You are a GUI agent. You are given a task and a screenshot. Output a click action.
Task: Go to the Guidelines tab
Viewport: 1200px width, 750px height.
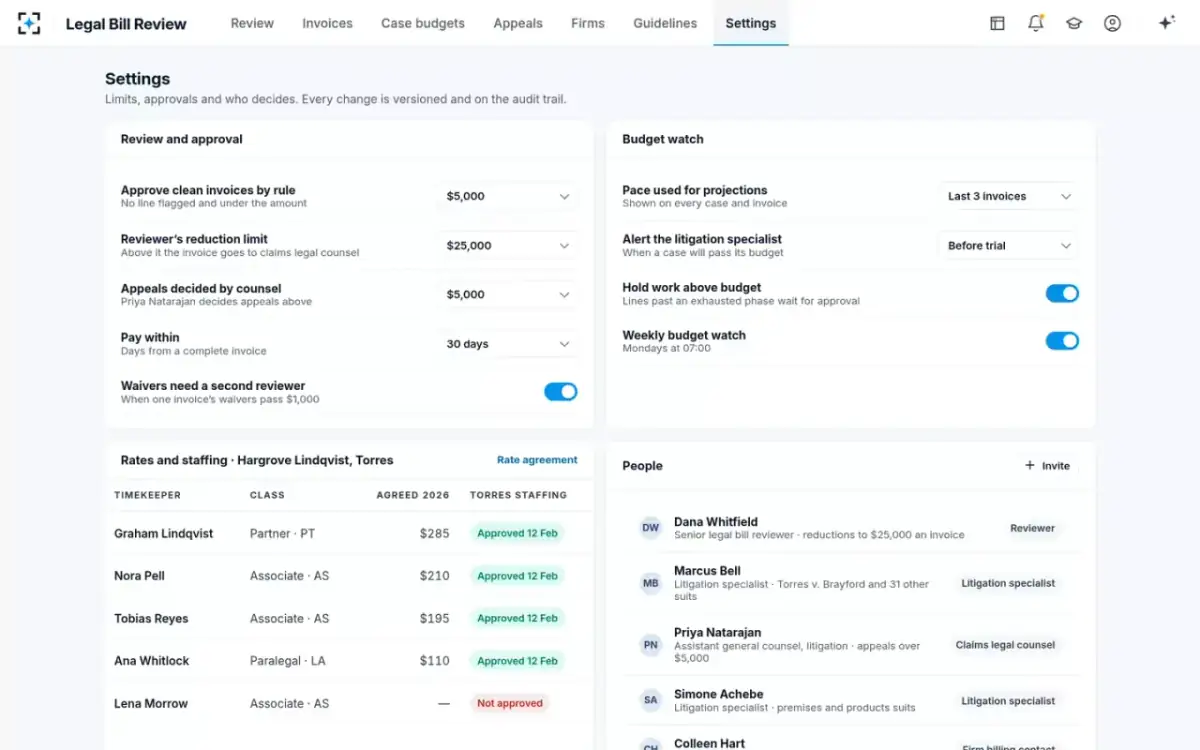(x=665, y=23)
